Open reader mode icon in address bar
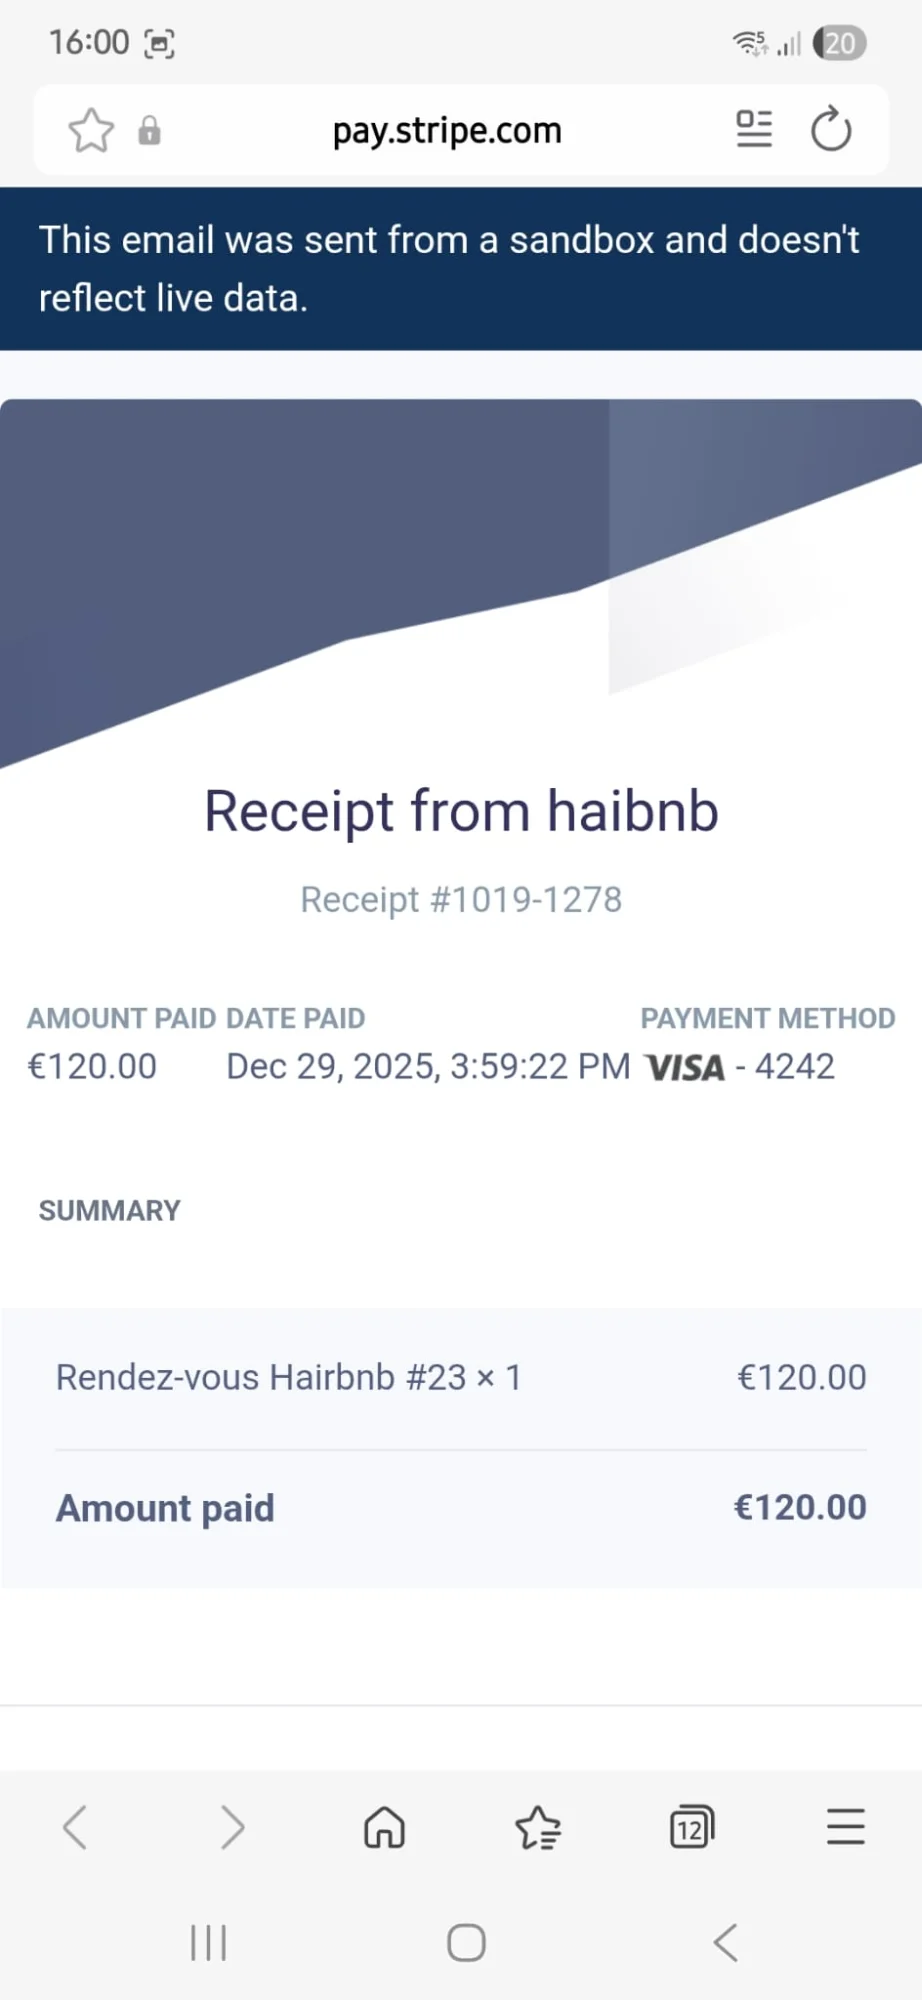This screenshot has height=2000, width=922. point(754,129)
